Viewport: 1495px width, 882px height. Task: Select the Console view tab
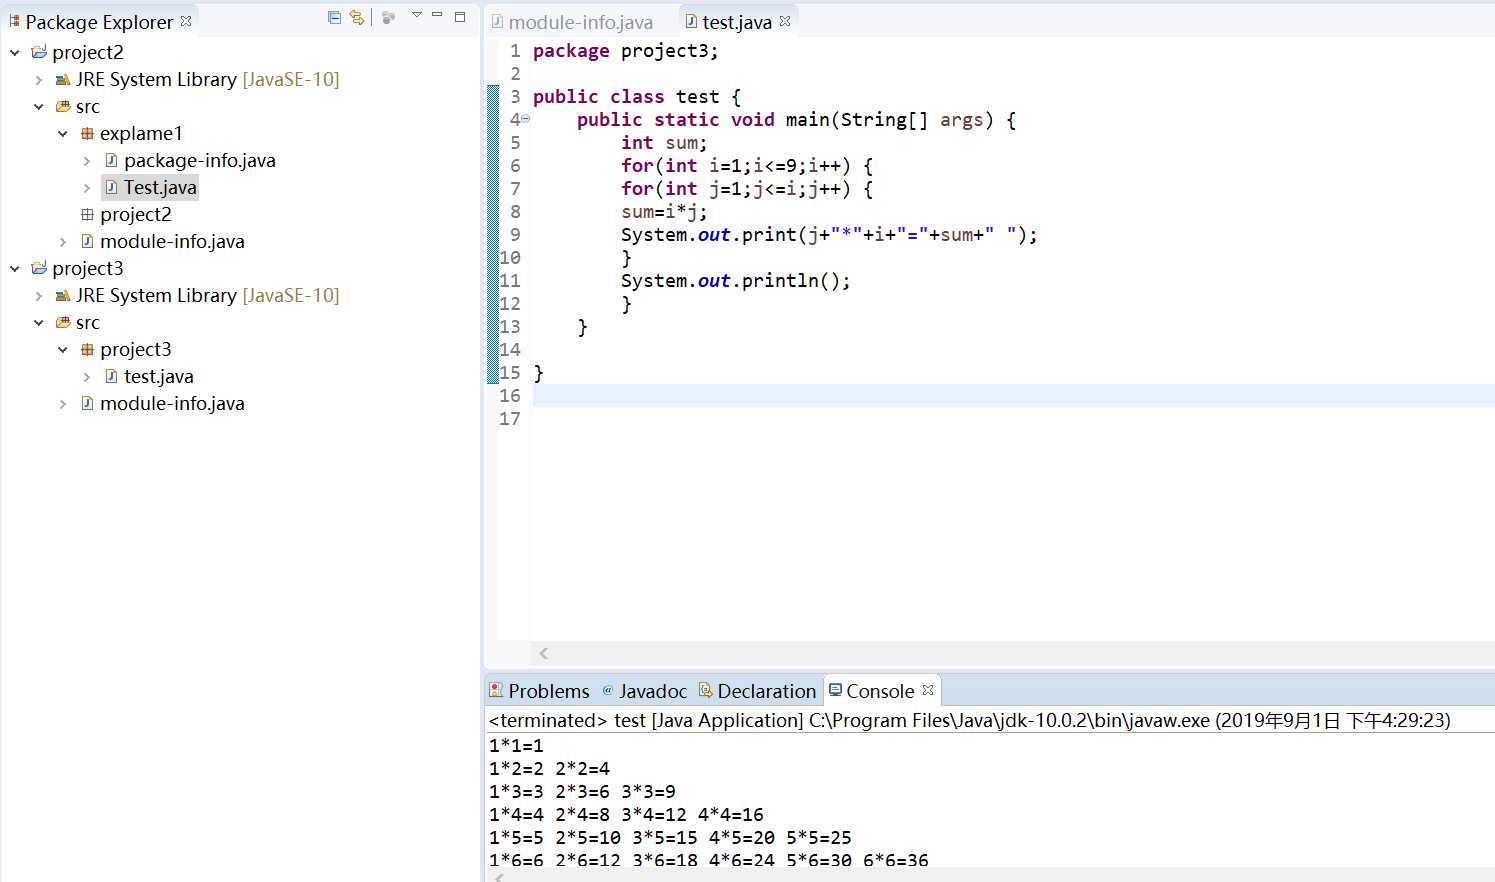pyautogui.click(x=880, y=691)
